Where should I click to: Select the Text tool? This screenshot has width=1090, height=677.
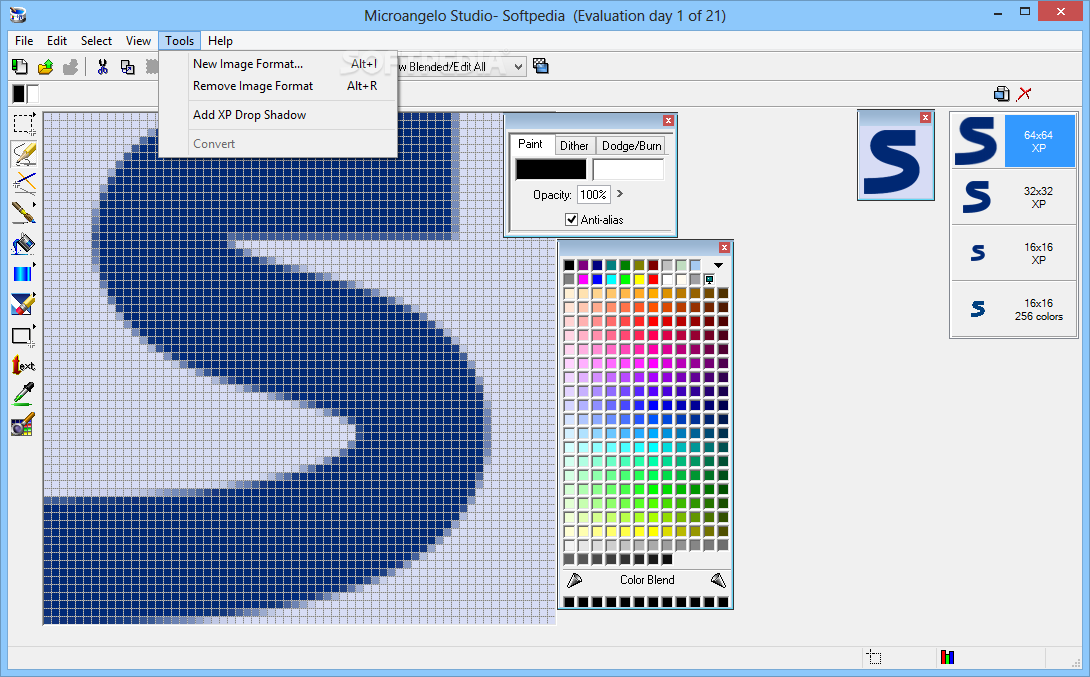pyautogui.click(x=24, y=365)
